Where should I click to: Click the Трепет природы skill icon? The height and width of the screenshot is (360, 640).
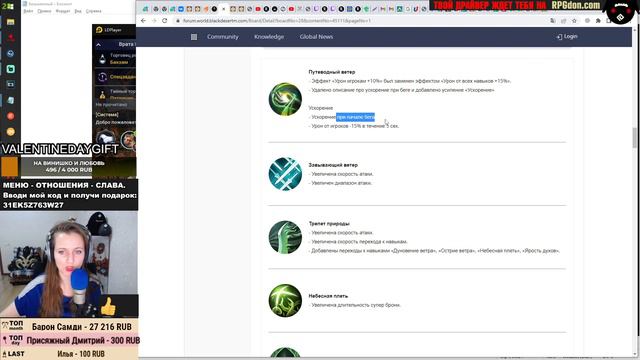click(x=285, y=237)
